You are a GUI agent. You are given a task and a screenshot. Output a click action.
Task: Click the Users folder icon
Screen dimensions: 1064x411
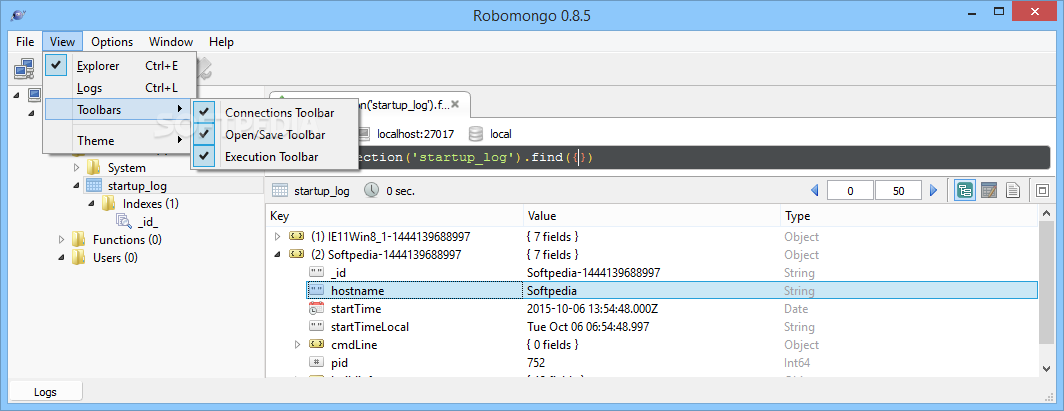tap(79, 258)
